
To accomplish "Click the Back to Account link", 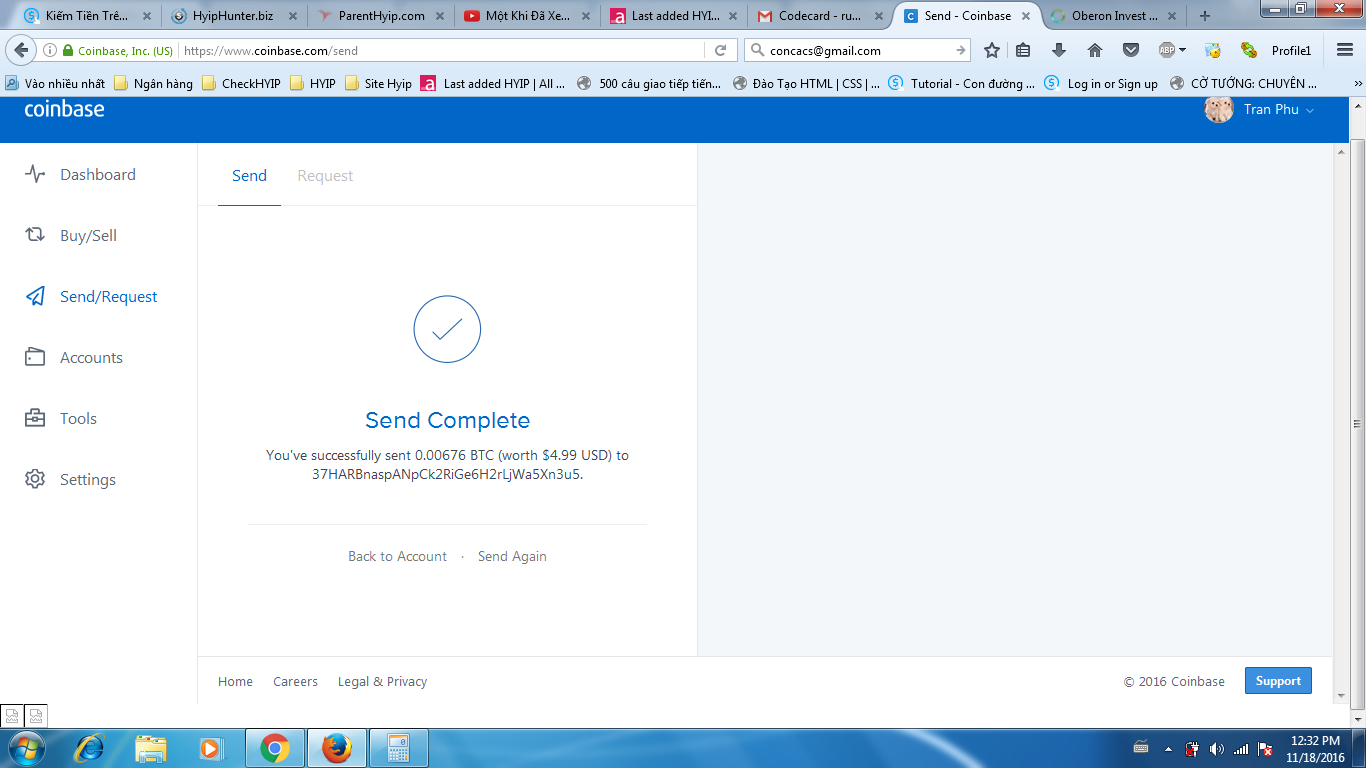I will 397,556.
